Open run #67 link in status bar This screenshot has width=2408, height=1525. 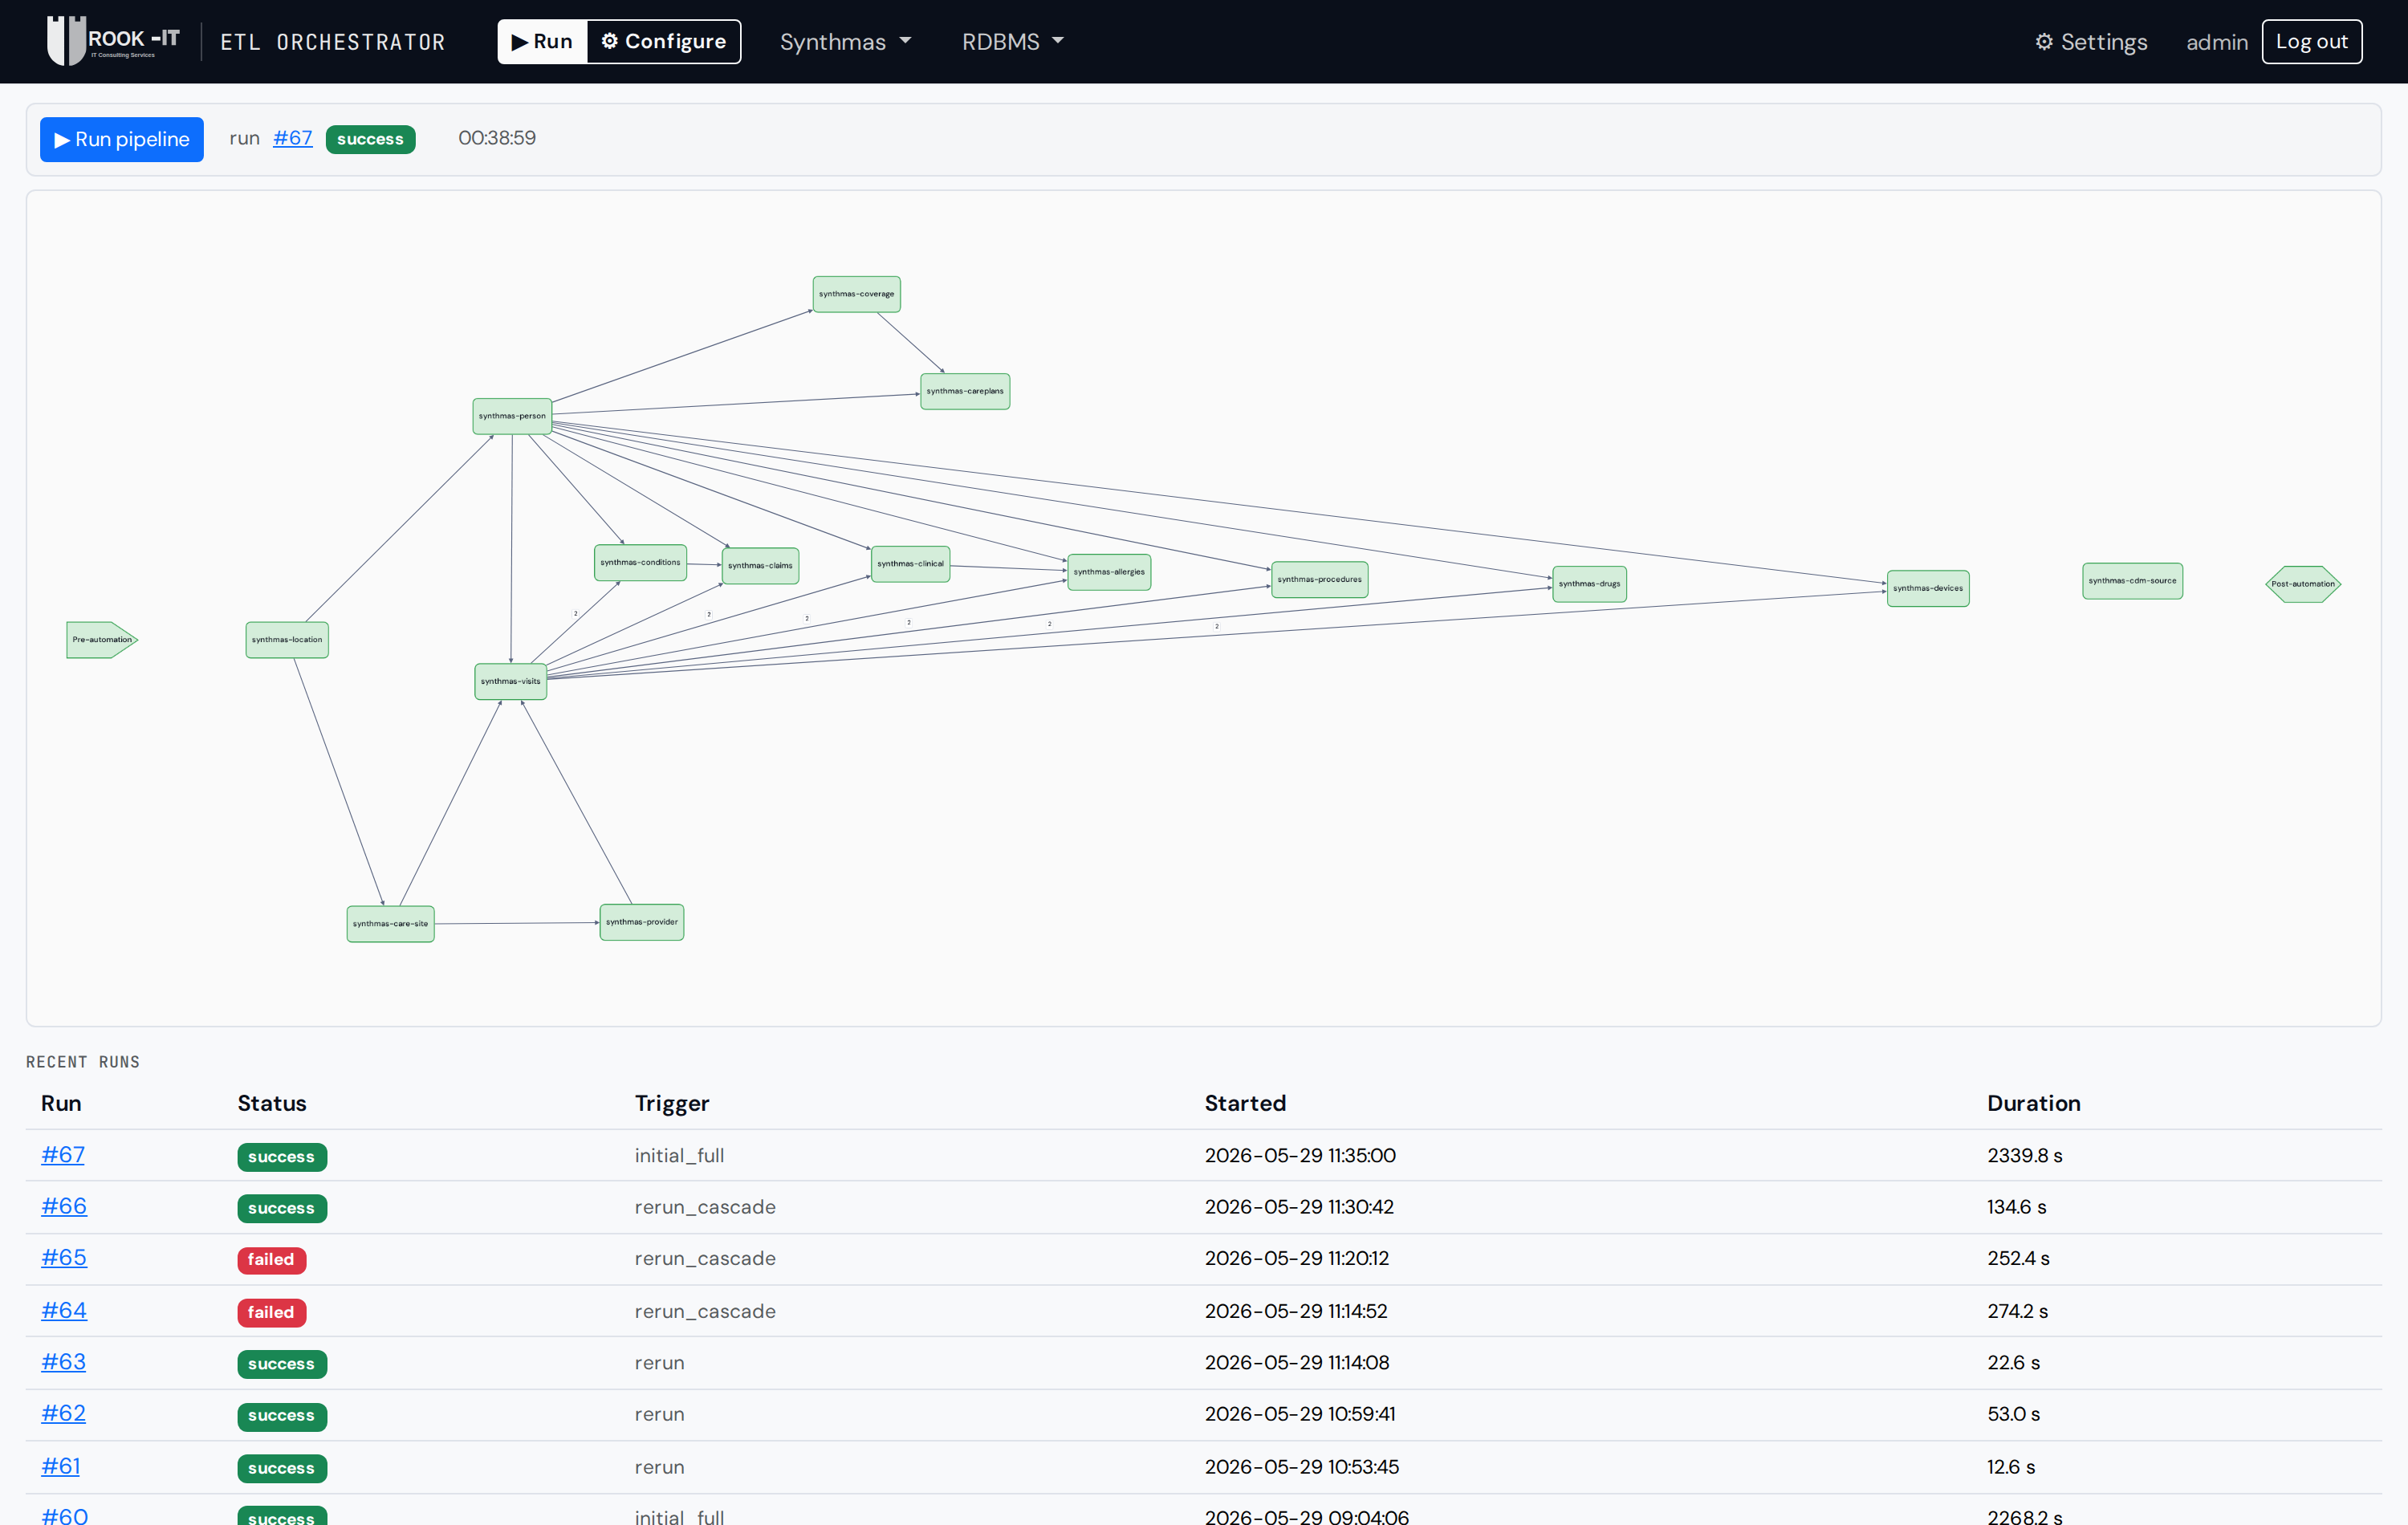(x=292, y=138)
